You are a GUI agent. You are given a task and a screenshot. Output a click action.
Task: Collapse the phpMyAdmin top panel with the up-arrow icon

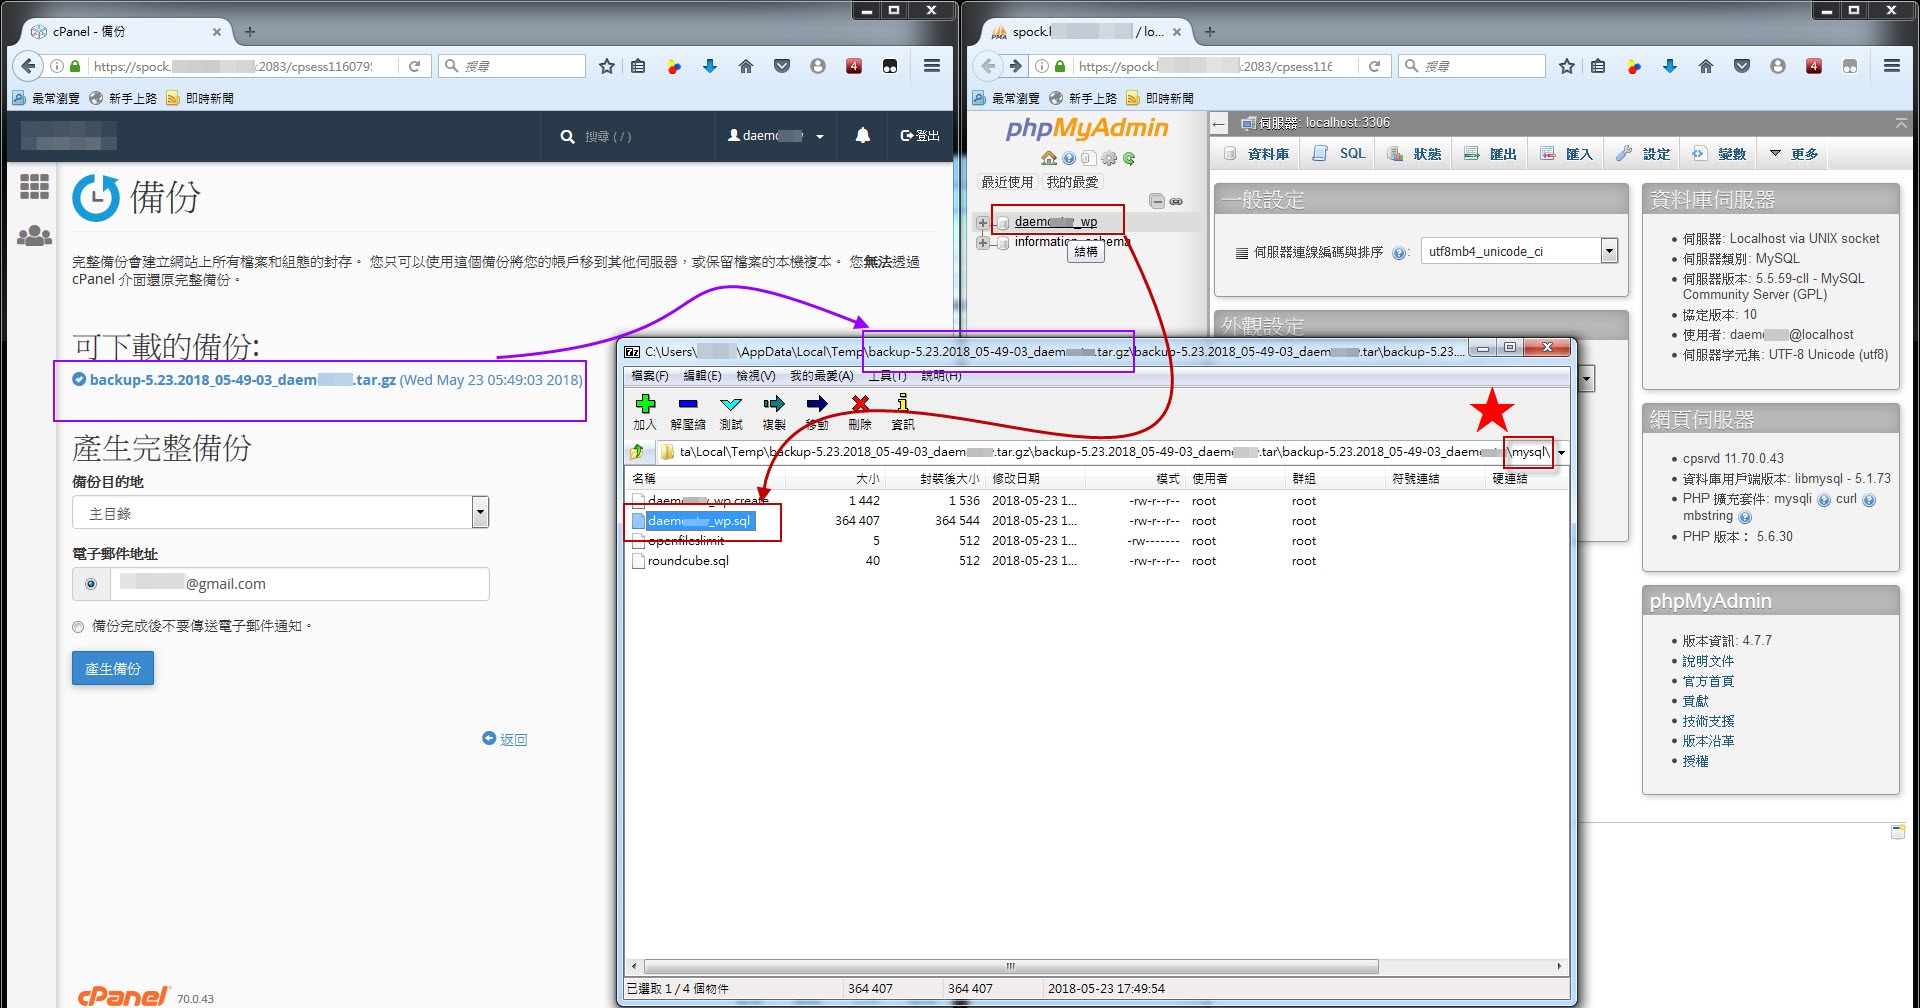pyautogui.click(x=1901, y=123)
